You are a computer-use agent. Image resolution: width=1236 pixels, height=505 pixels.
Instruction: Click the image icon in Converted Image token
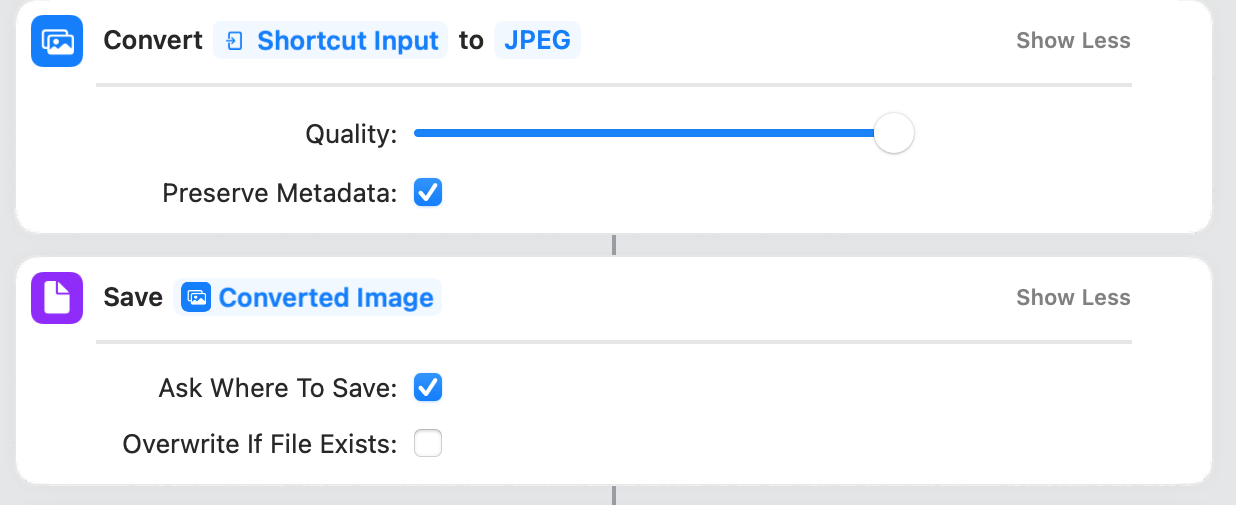point(196,298)
